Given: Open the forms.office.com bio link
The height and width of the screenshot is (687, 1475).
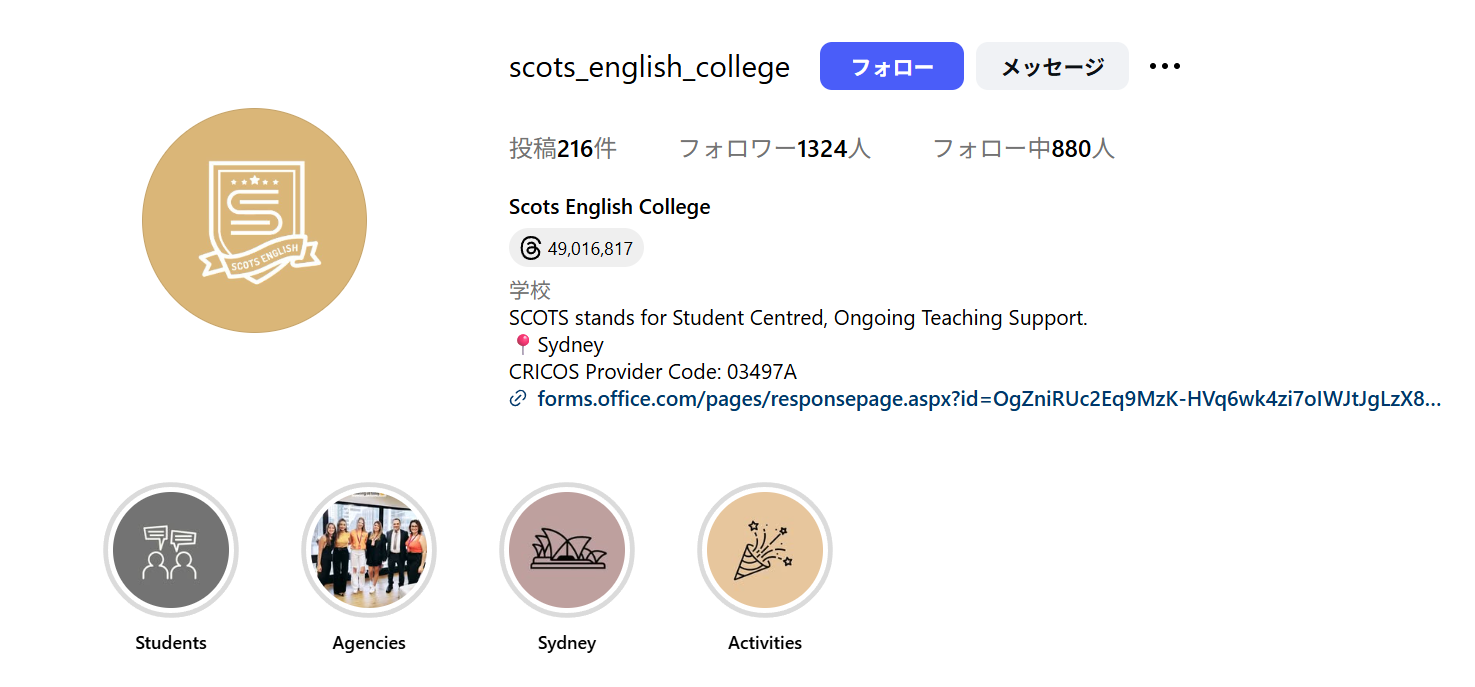Looking at the screenshot, I should 989,399.
